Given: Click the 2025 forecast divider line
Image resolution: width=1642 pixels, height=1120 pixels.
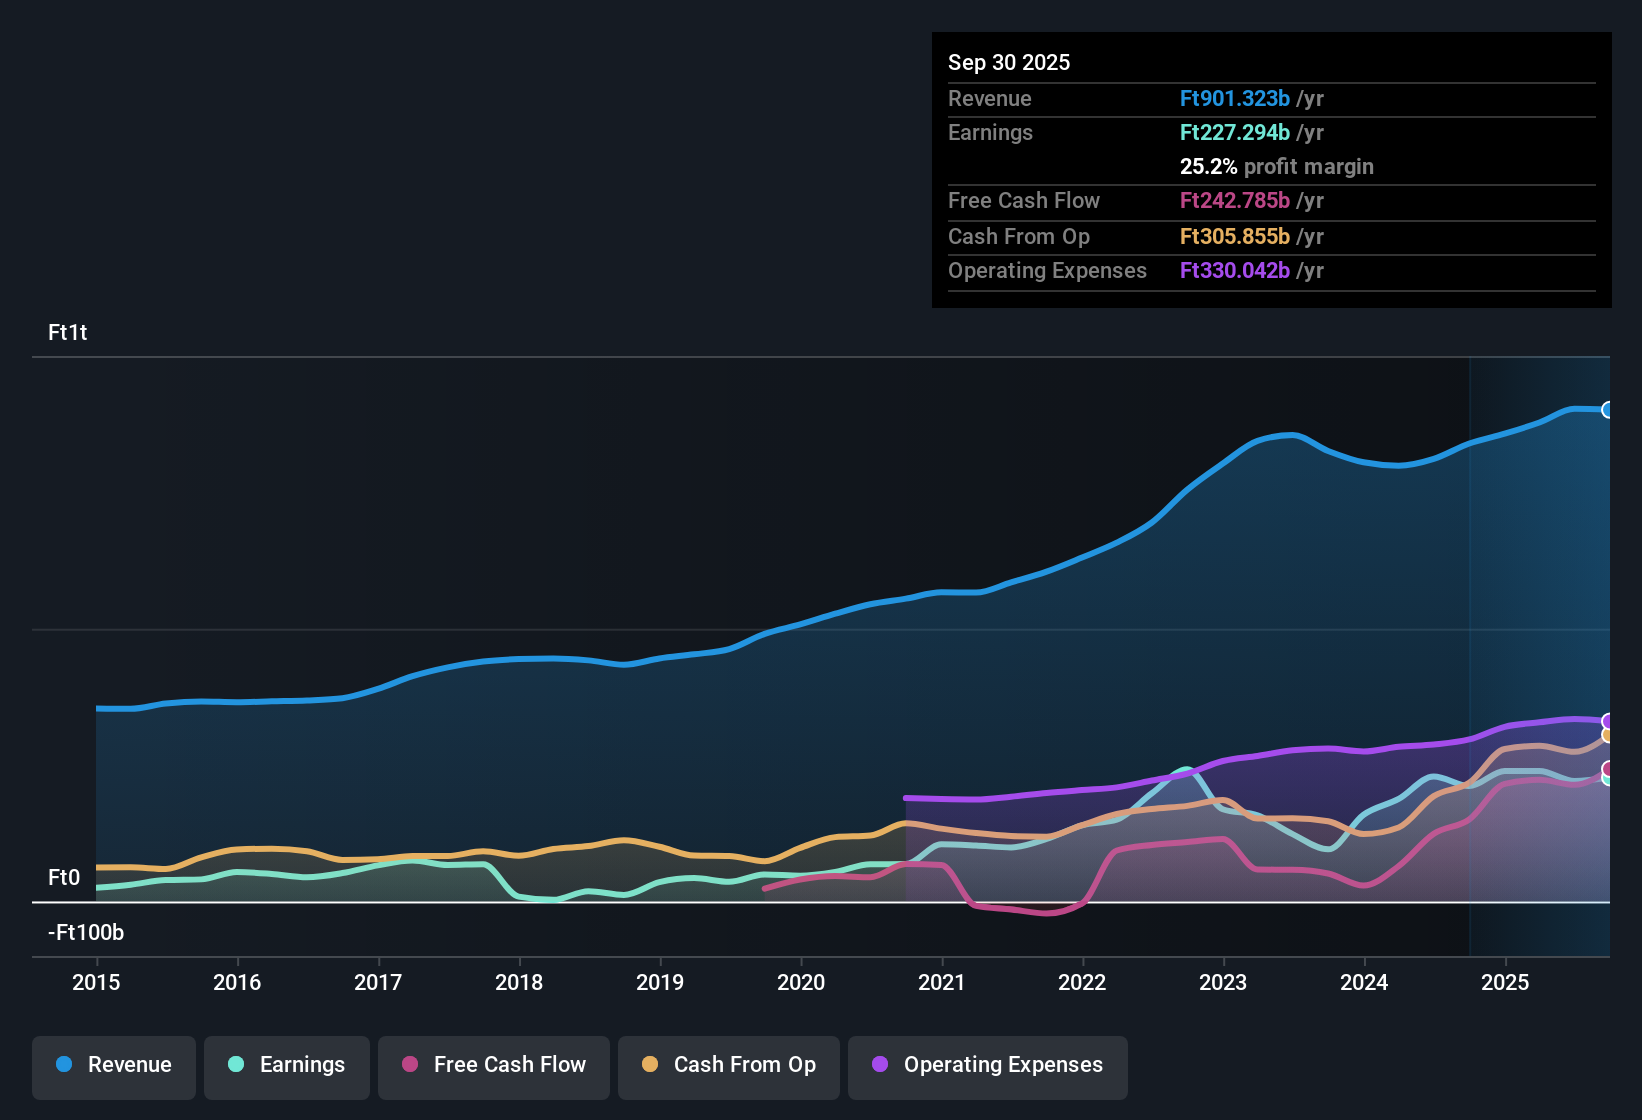Looking at the screenshot, I should [x=1469, y=650].
